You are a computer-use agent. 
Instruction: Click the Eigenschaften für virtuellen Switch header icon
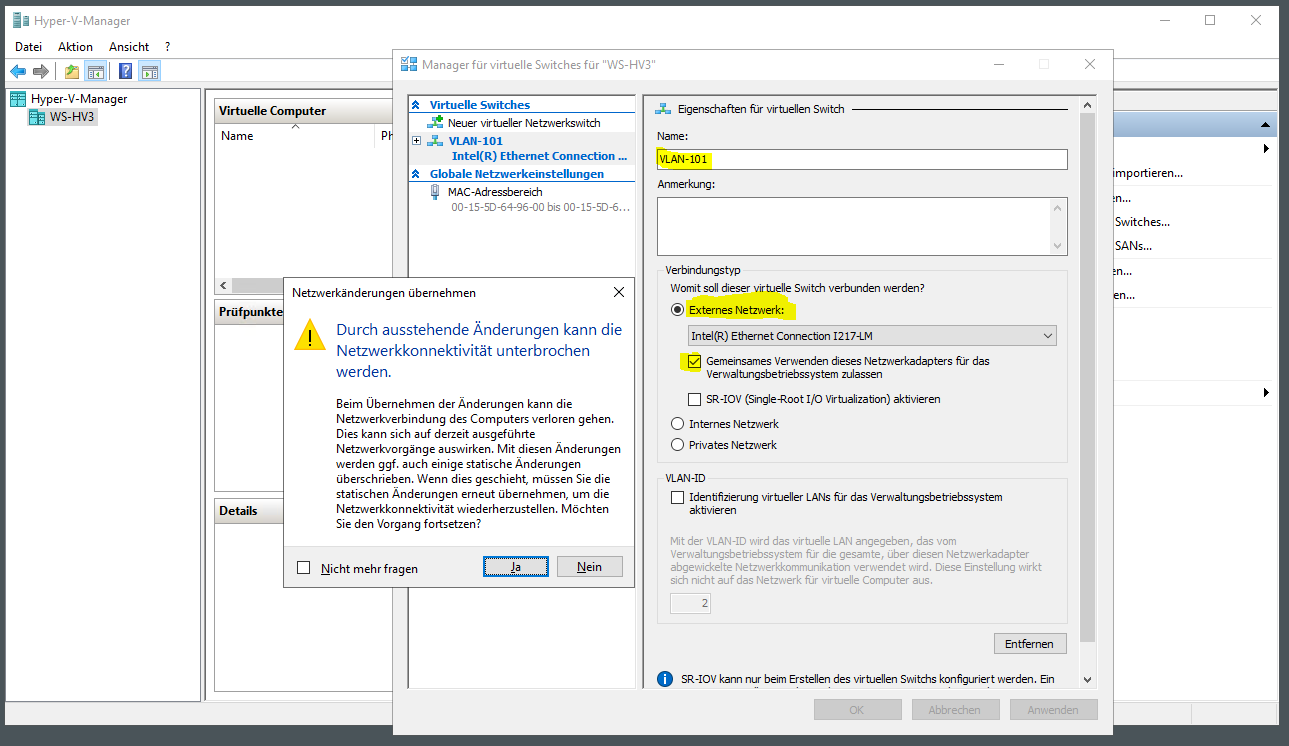tap(662, 108)
